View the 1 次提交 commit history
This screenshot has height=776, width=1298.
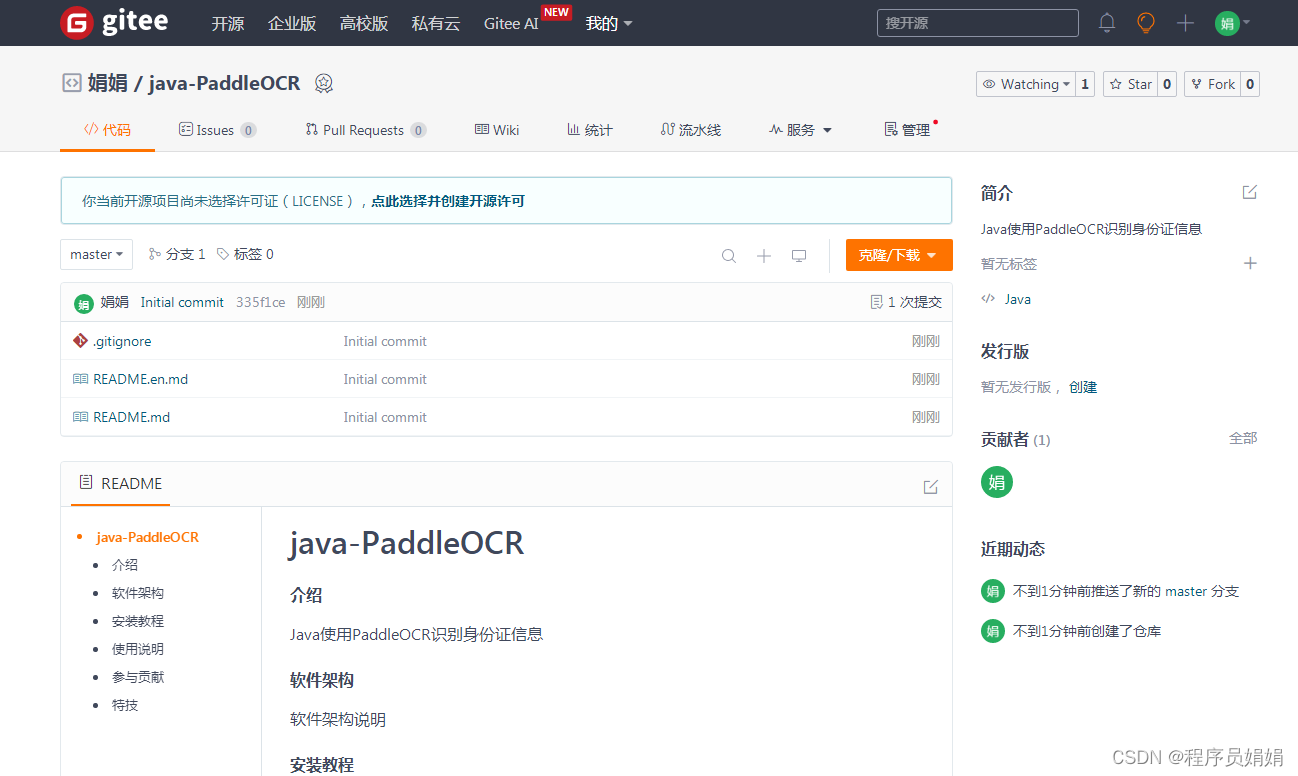coord(906,302)
